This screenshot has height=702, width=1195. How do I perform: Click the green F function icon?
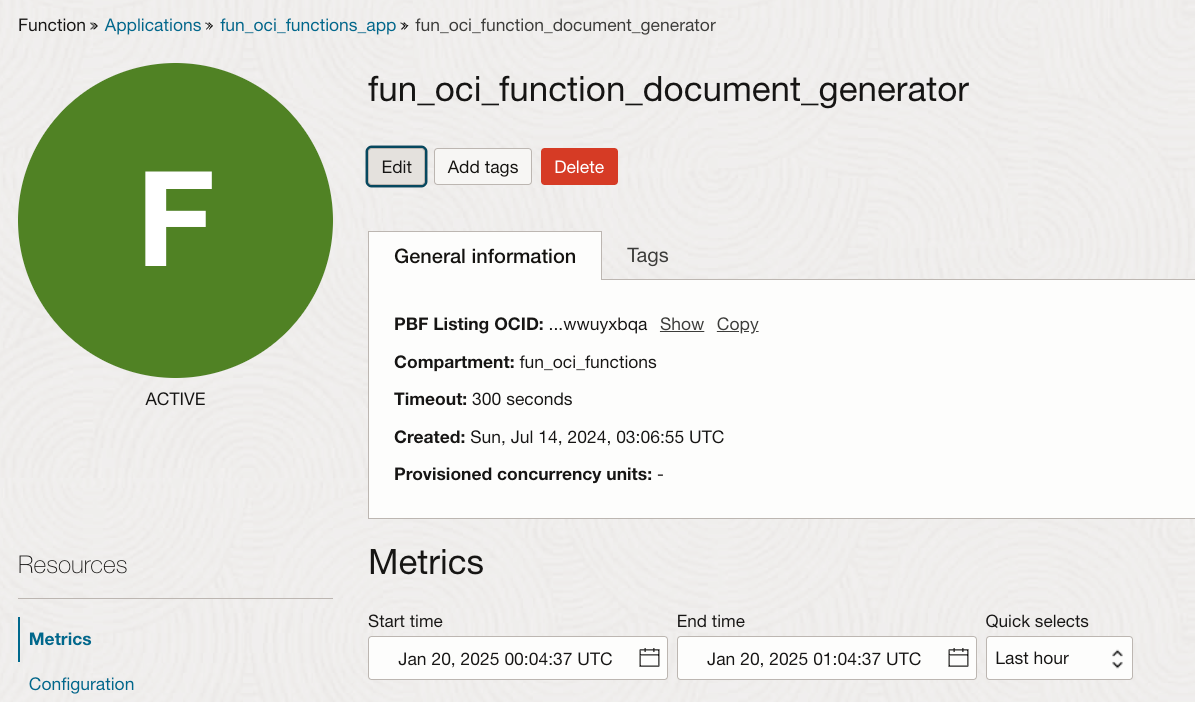pos(176,222)
